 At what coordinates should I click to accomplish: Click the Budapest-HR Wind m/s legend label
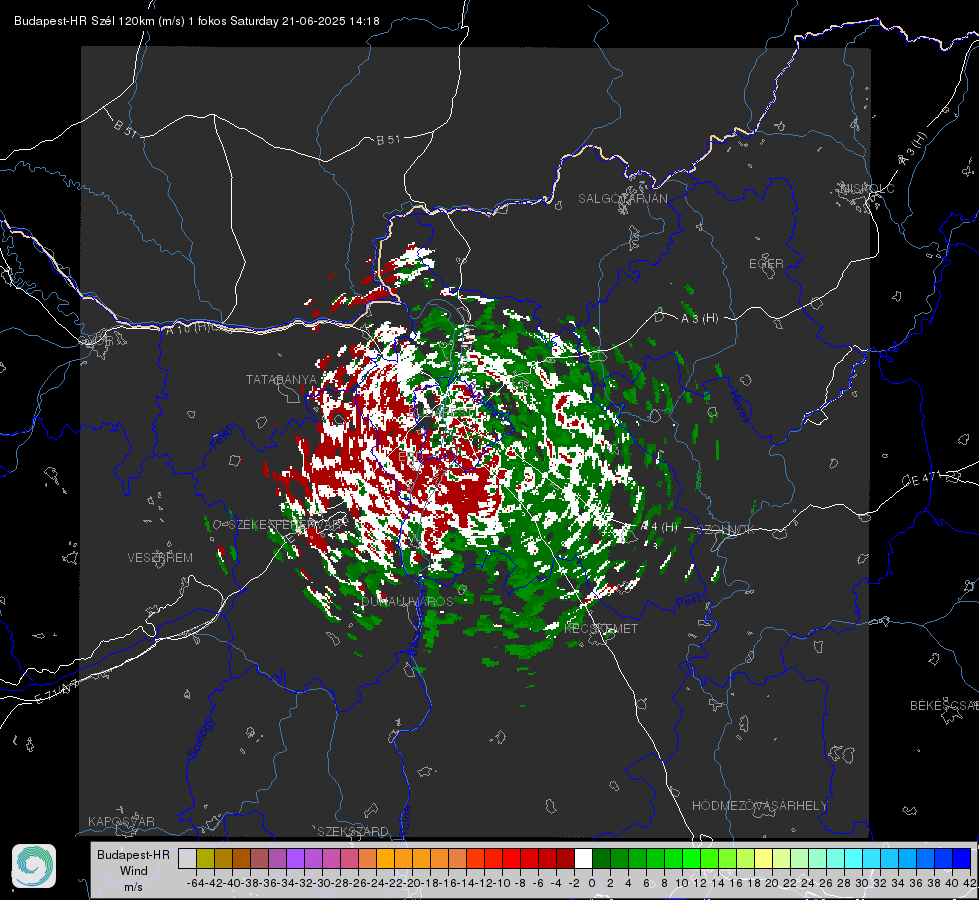[x=133, y=871]
